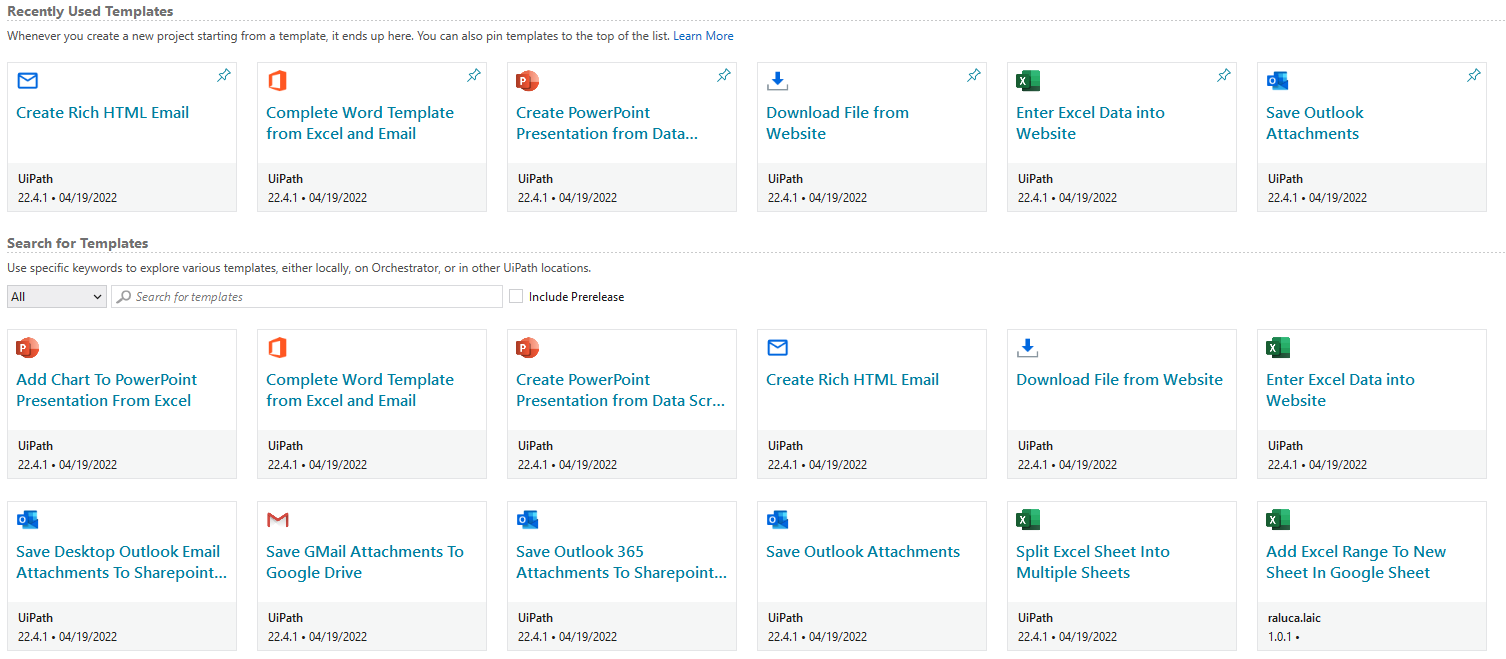Image resolution: width=1506 pixels, height=659 pixels.
Task: Open the All source filter dropdown
Action: (57, 297)
